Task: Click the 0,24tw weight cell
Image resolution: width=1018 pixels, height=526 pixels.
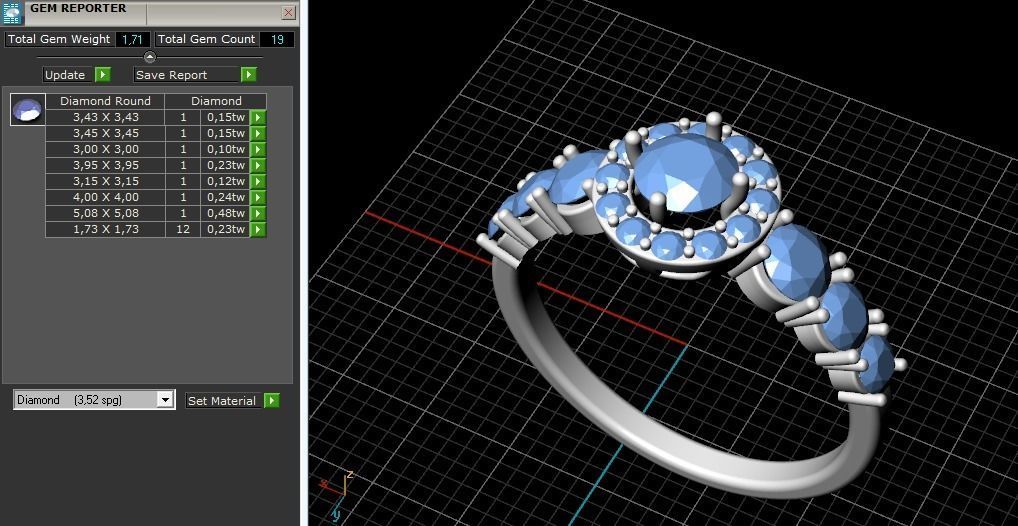Action: coord(226,197)
